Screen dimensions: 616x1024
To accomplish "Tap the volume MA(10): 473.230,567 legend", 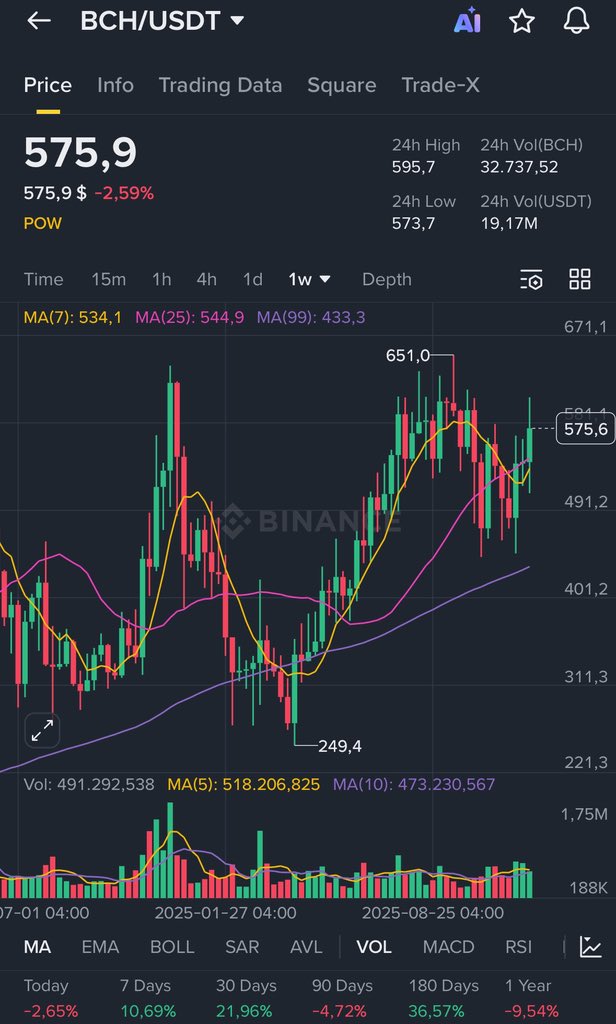I will [414, 784].
